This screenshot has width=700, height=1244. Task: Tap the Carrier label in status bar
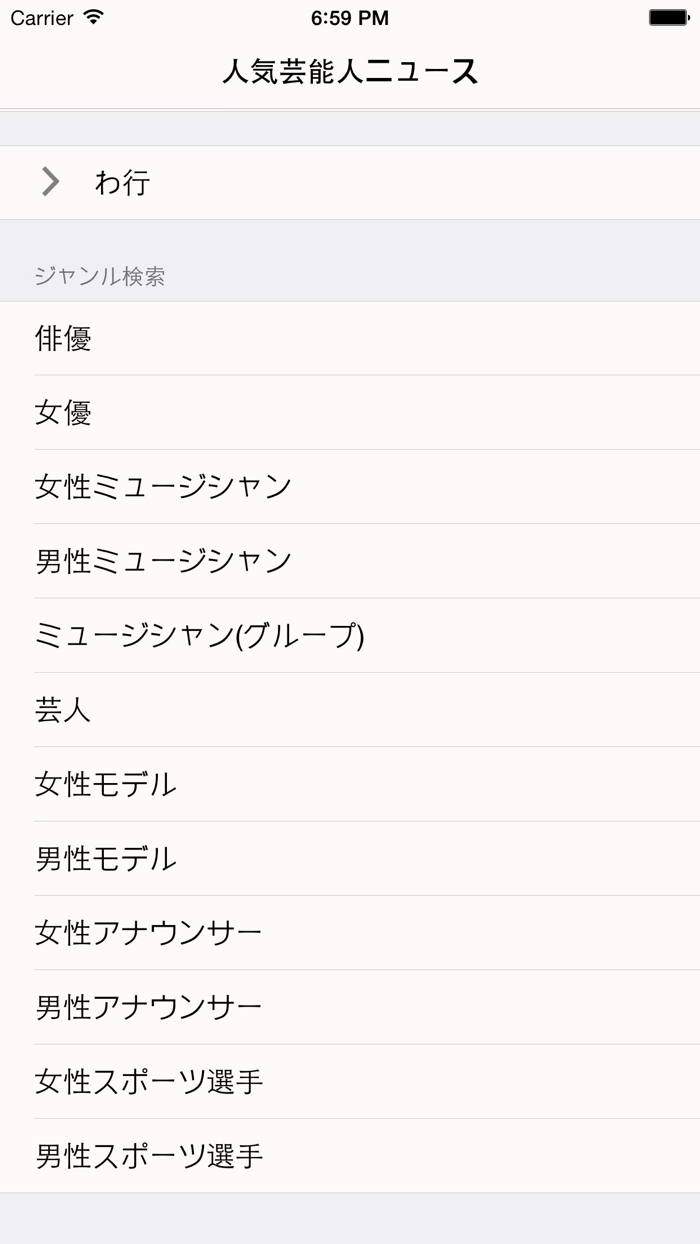coord(44,17)
